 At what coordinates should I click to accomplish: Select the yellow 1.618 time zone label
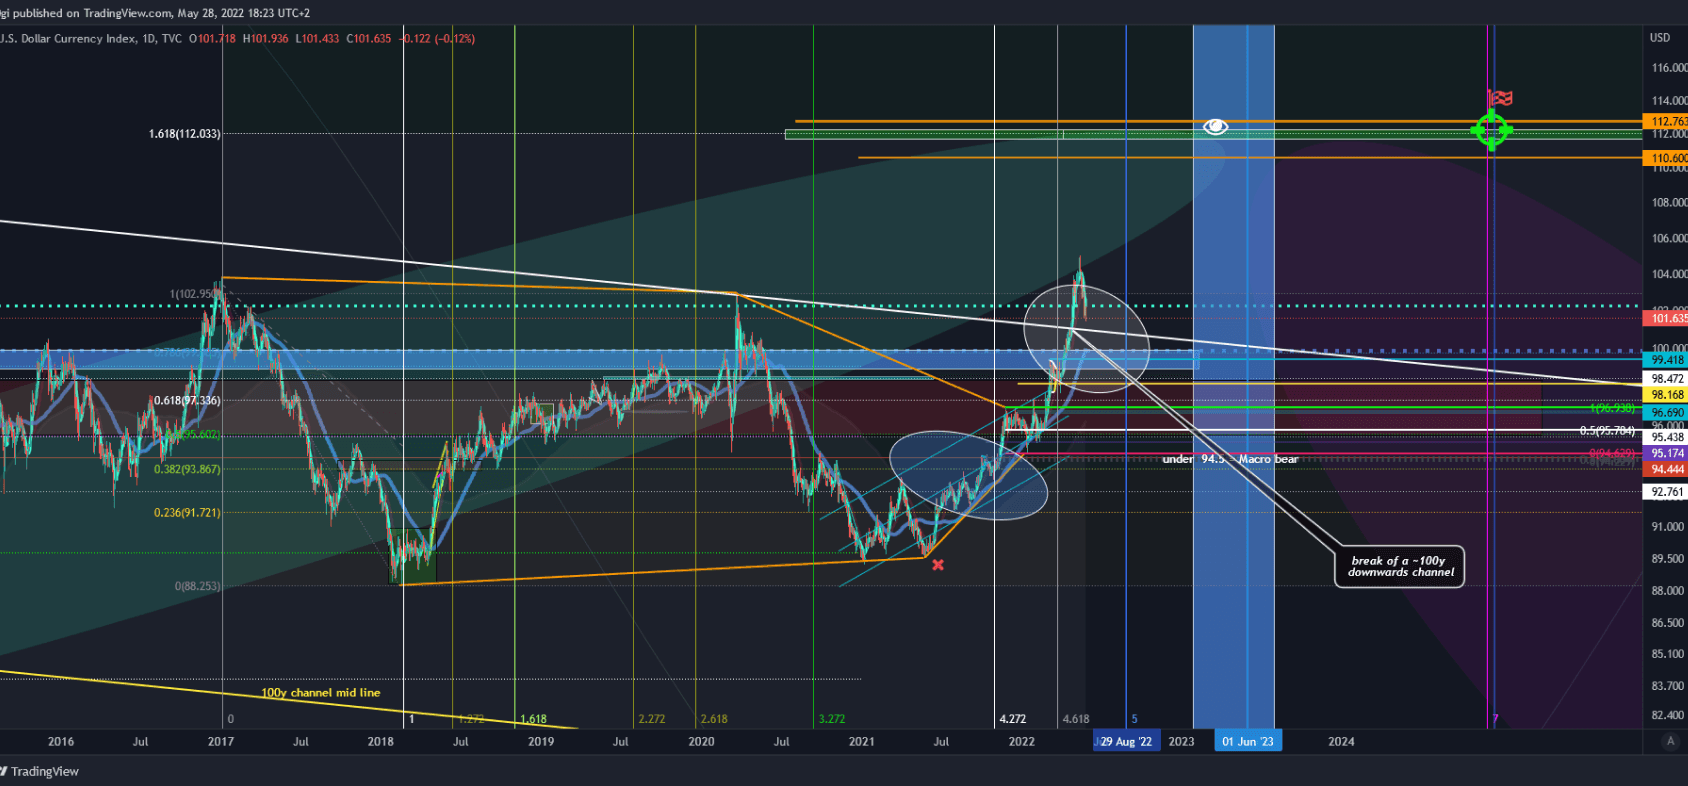533,719
